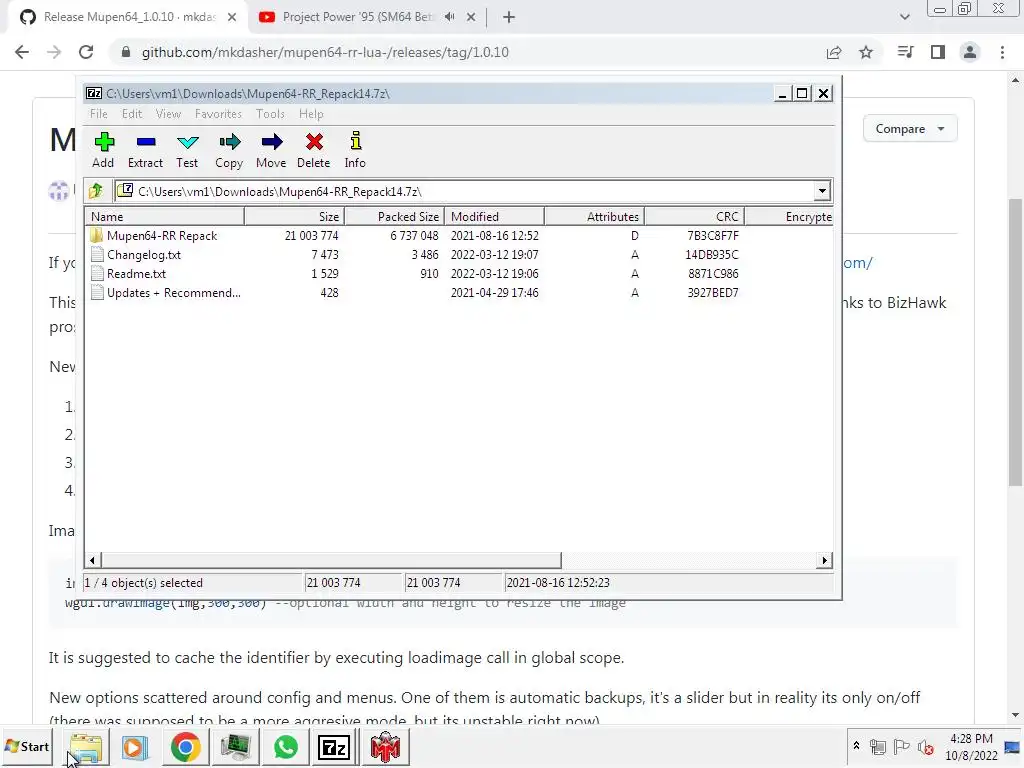Click the horizontal scrollbar's right arrow
The width and height of the screenshot is (1024, 768).
(x=825, y=560)
